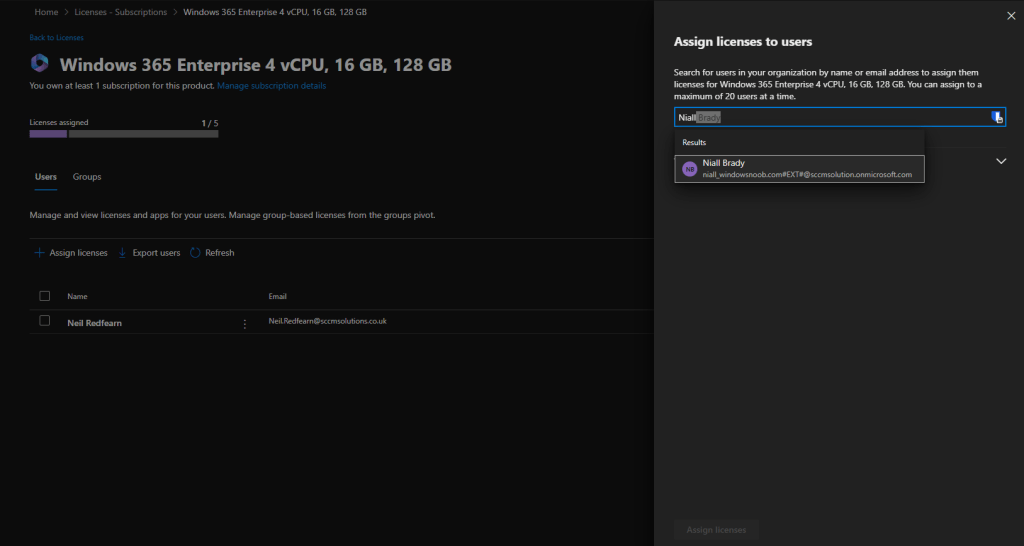Go to Home in the breadcrumb
Viewport: 1024px width, 546px height.
click(46, 12)
